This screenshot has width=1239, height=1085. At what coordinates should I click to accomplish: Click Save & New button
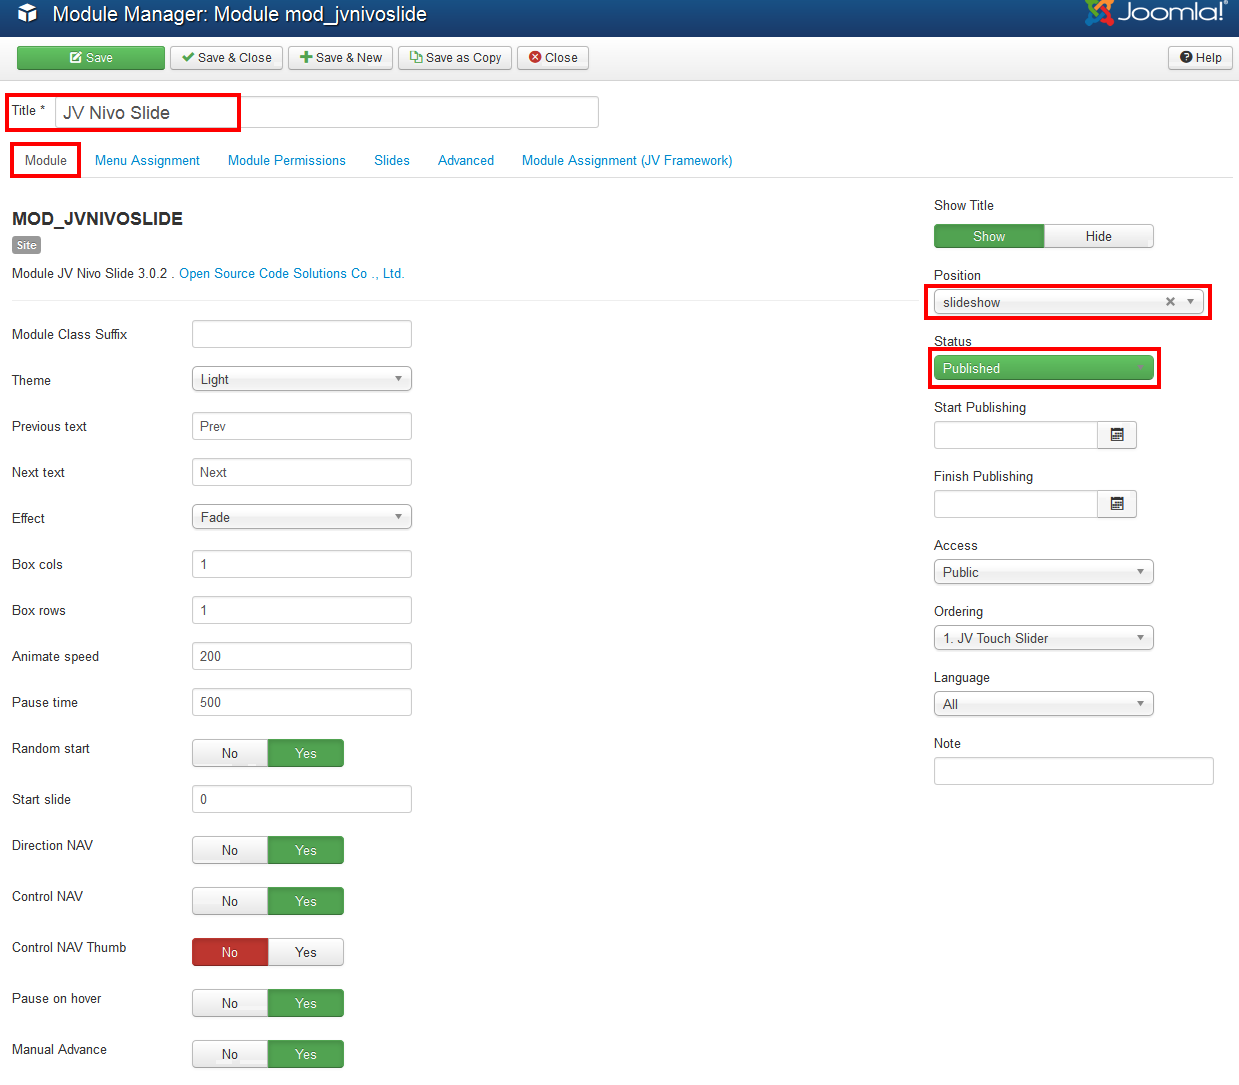341,58
